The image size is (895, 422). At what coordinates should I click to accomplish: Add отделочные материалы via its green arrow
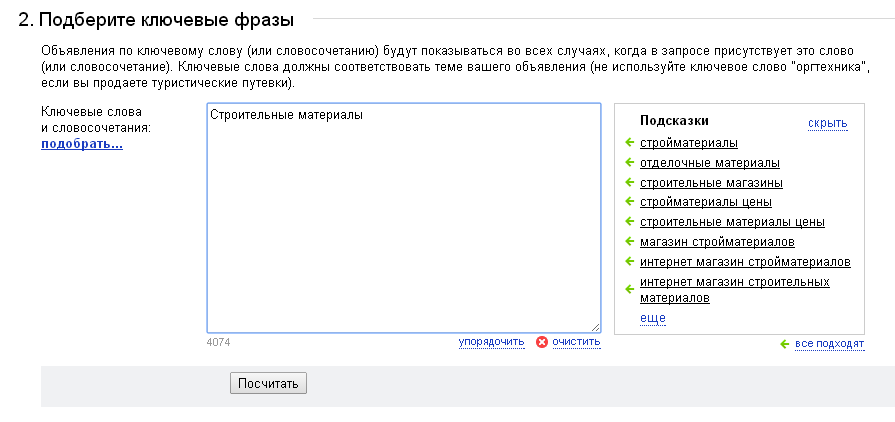(x=630, y=163)
